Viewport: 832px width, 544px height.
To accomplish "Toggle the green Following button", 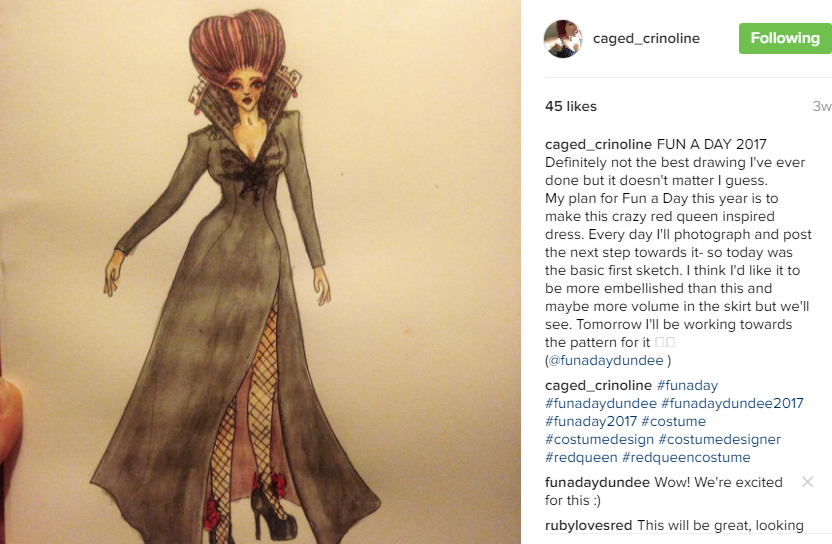I will tap(785, 38).
